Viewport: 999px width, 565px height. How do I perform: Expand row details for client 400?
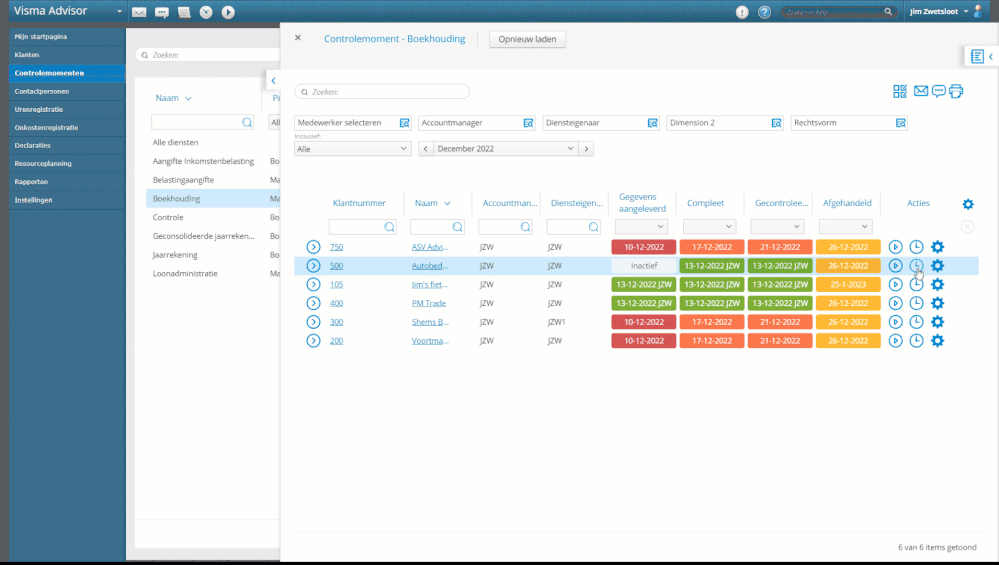click(x=313, y=303)
